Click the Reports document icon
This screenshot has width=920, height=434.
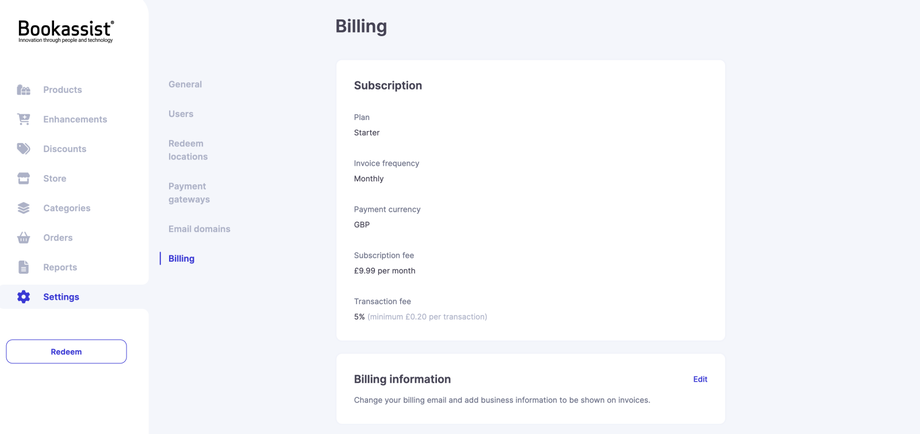24,267
